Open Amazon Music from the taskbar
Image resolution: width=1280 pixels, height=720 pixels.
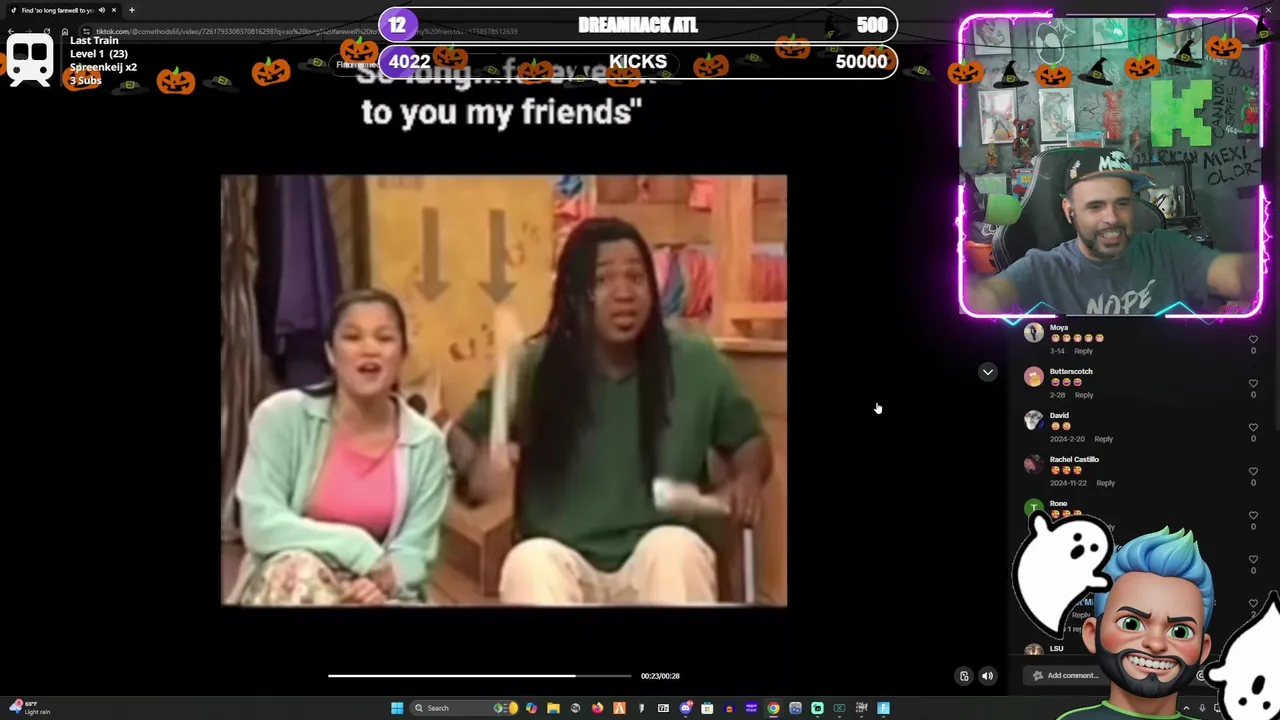click(751, 708)
